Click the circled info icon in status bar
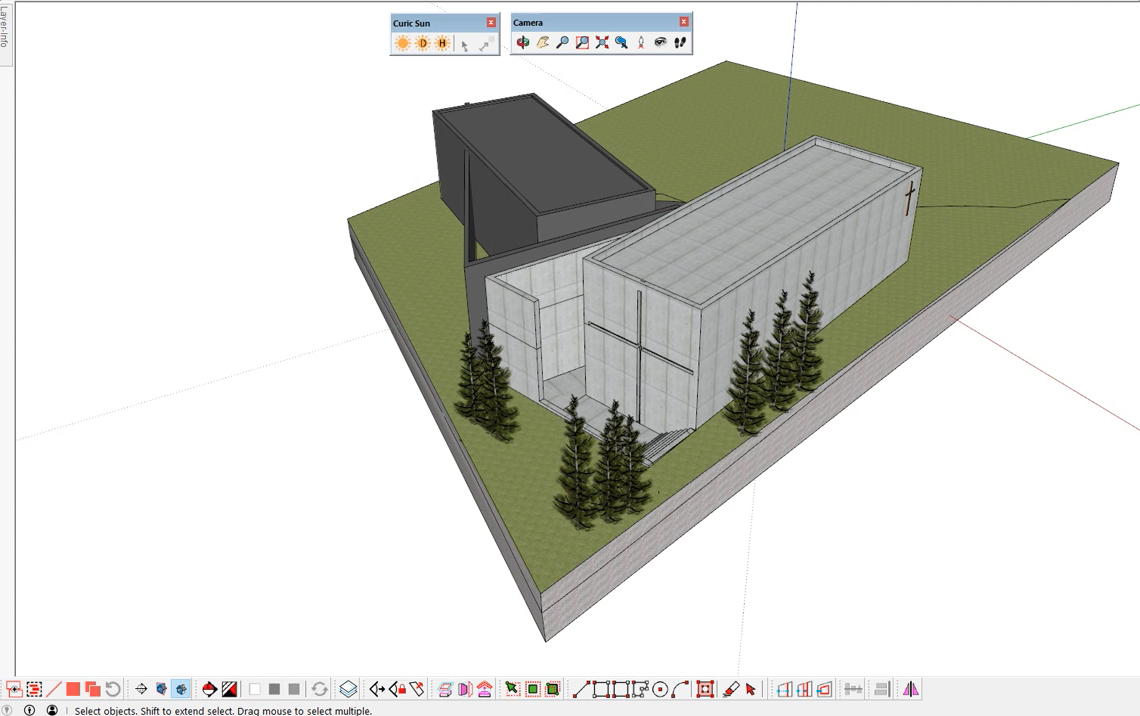Screen dimensions: 1140x716 click(x=29, y=710)
